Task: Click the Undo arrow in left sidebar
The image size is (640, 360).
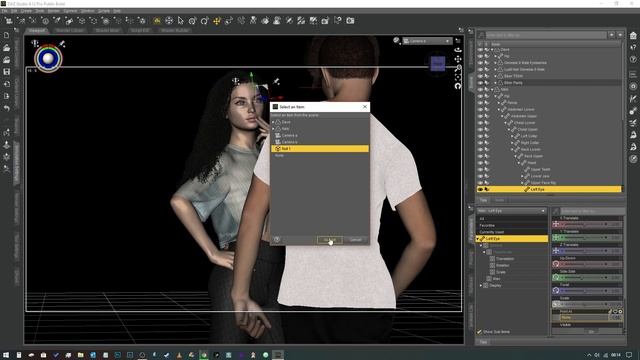Action: (x=7, y=108)
